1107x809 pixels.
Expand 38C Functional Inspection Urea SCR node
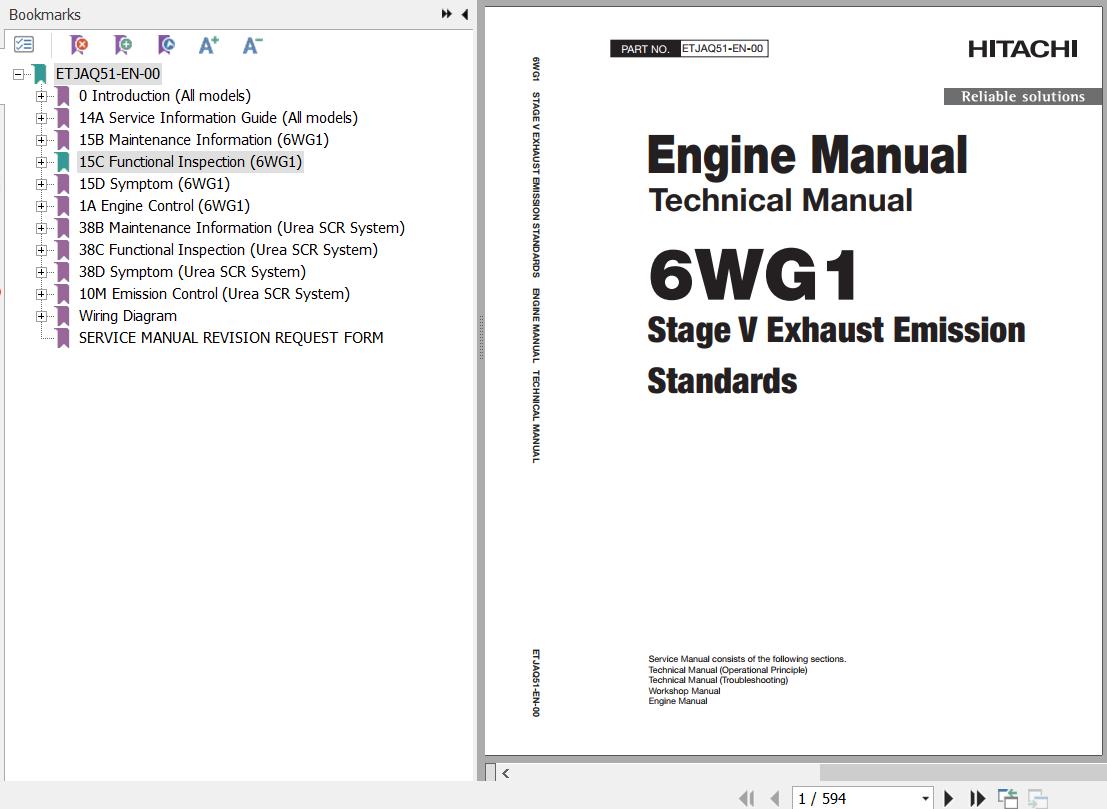click(x=41, y=250)
